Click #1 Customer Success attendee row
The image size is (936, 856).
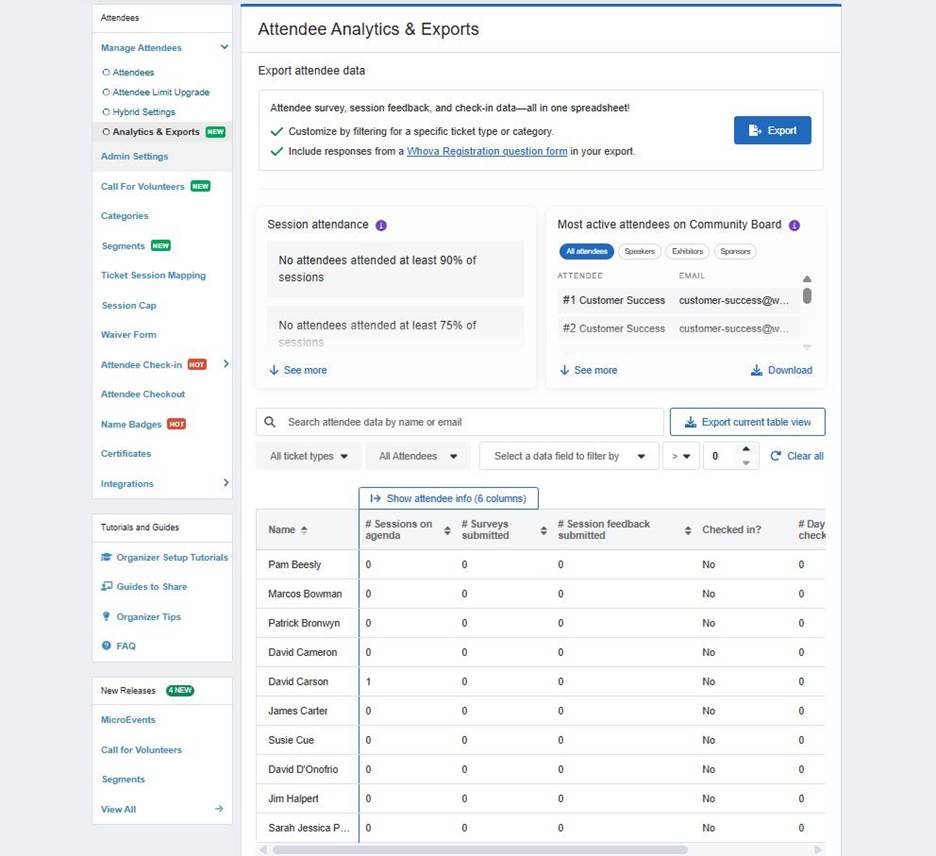point(678,300)
